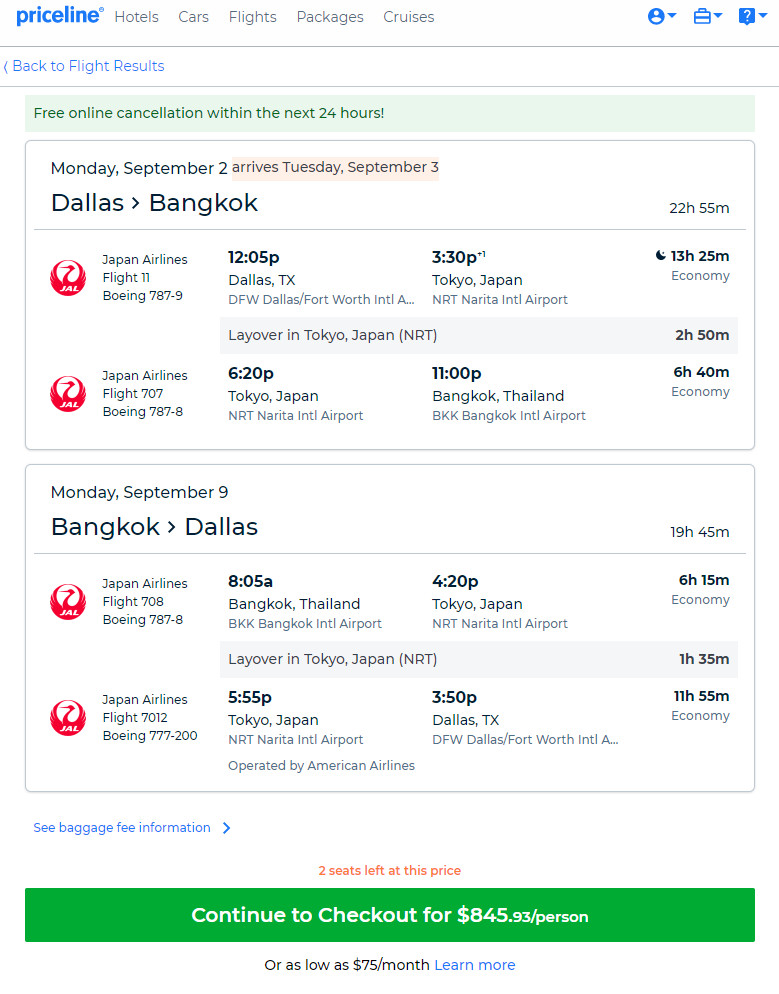Click the JAL logo for Flight 11
This screenshot has height=994, width=779.
(68, 278)
